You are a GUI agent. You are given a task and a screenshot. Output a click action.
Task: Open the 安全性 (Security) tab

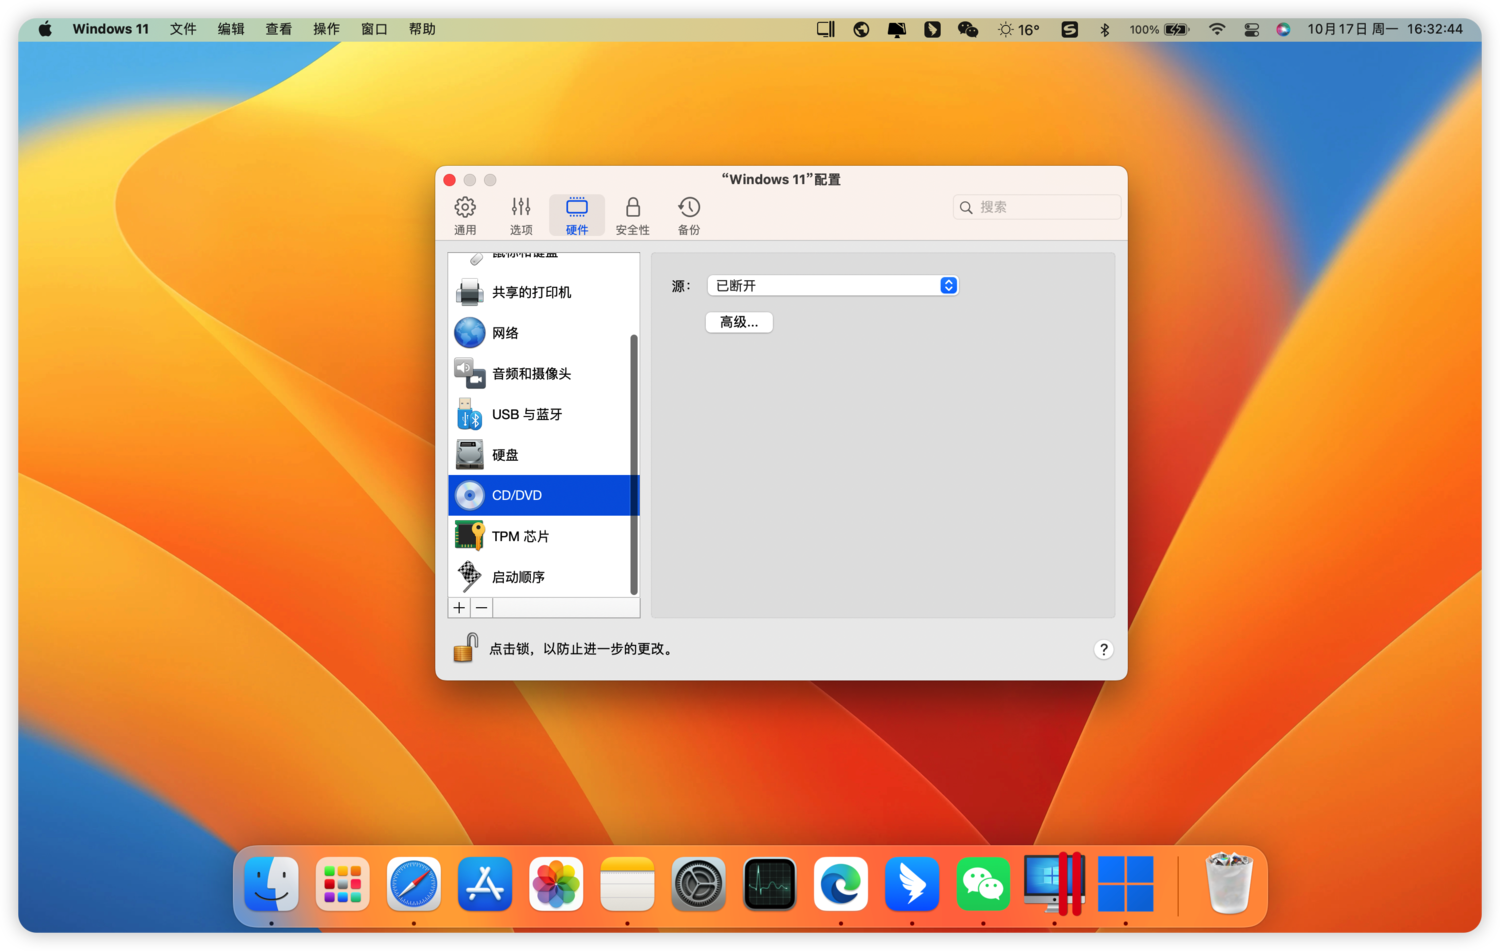(x=632, y=215)
